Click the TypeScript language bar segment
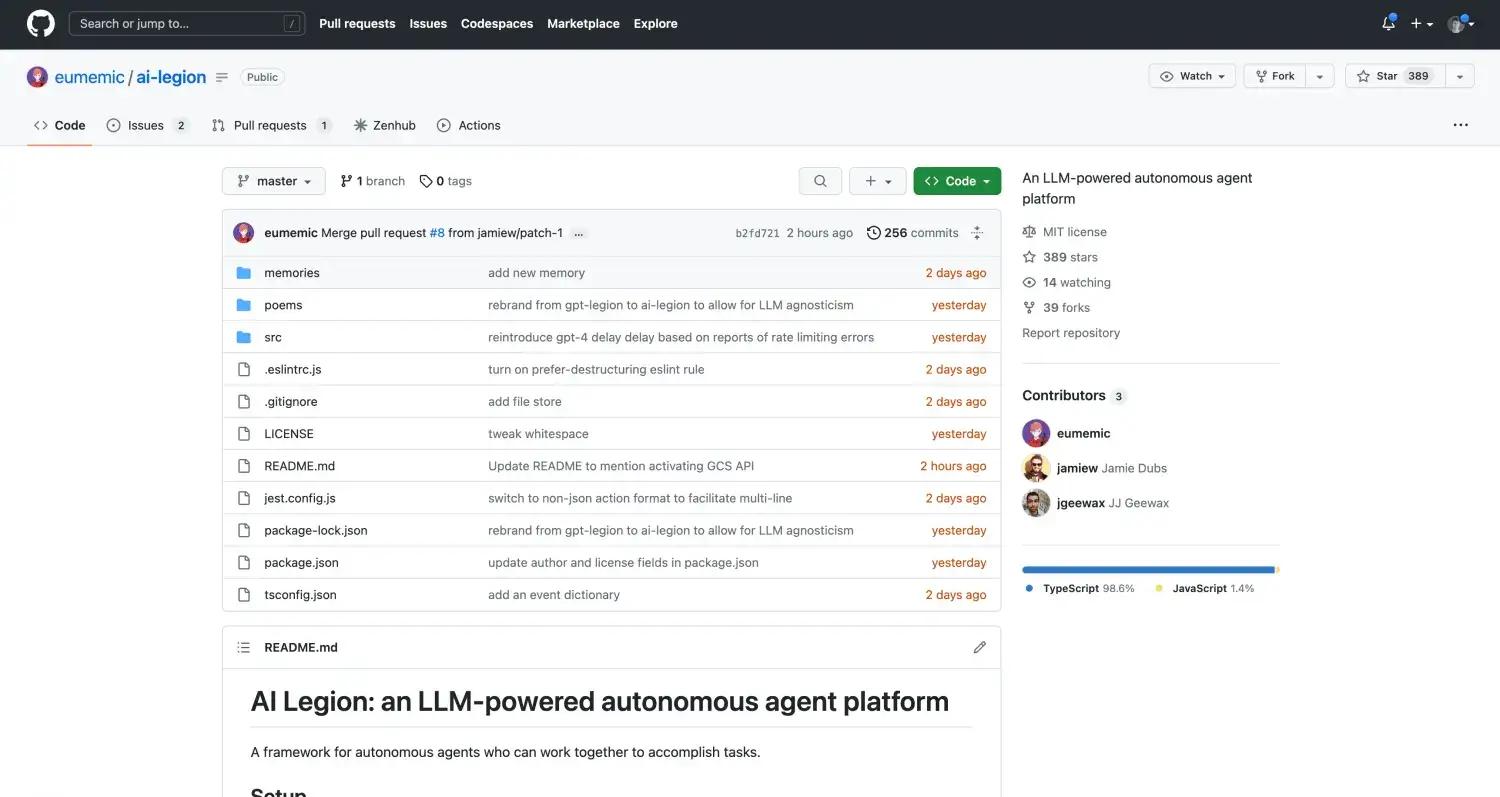This screenshot has width=1500, height=797. coord(1148,570)
